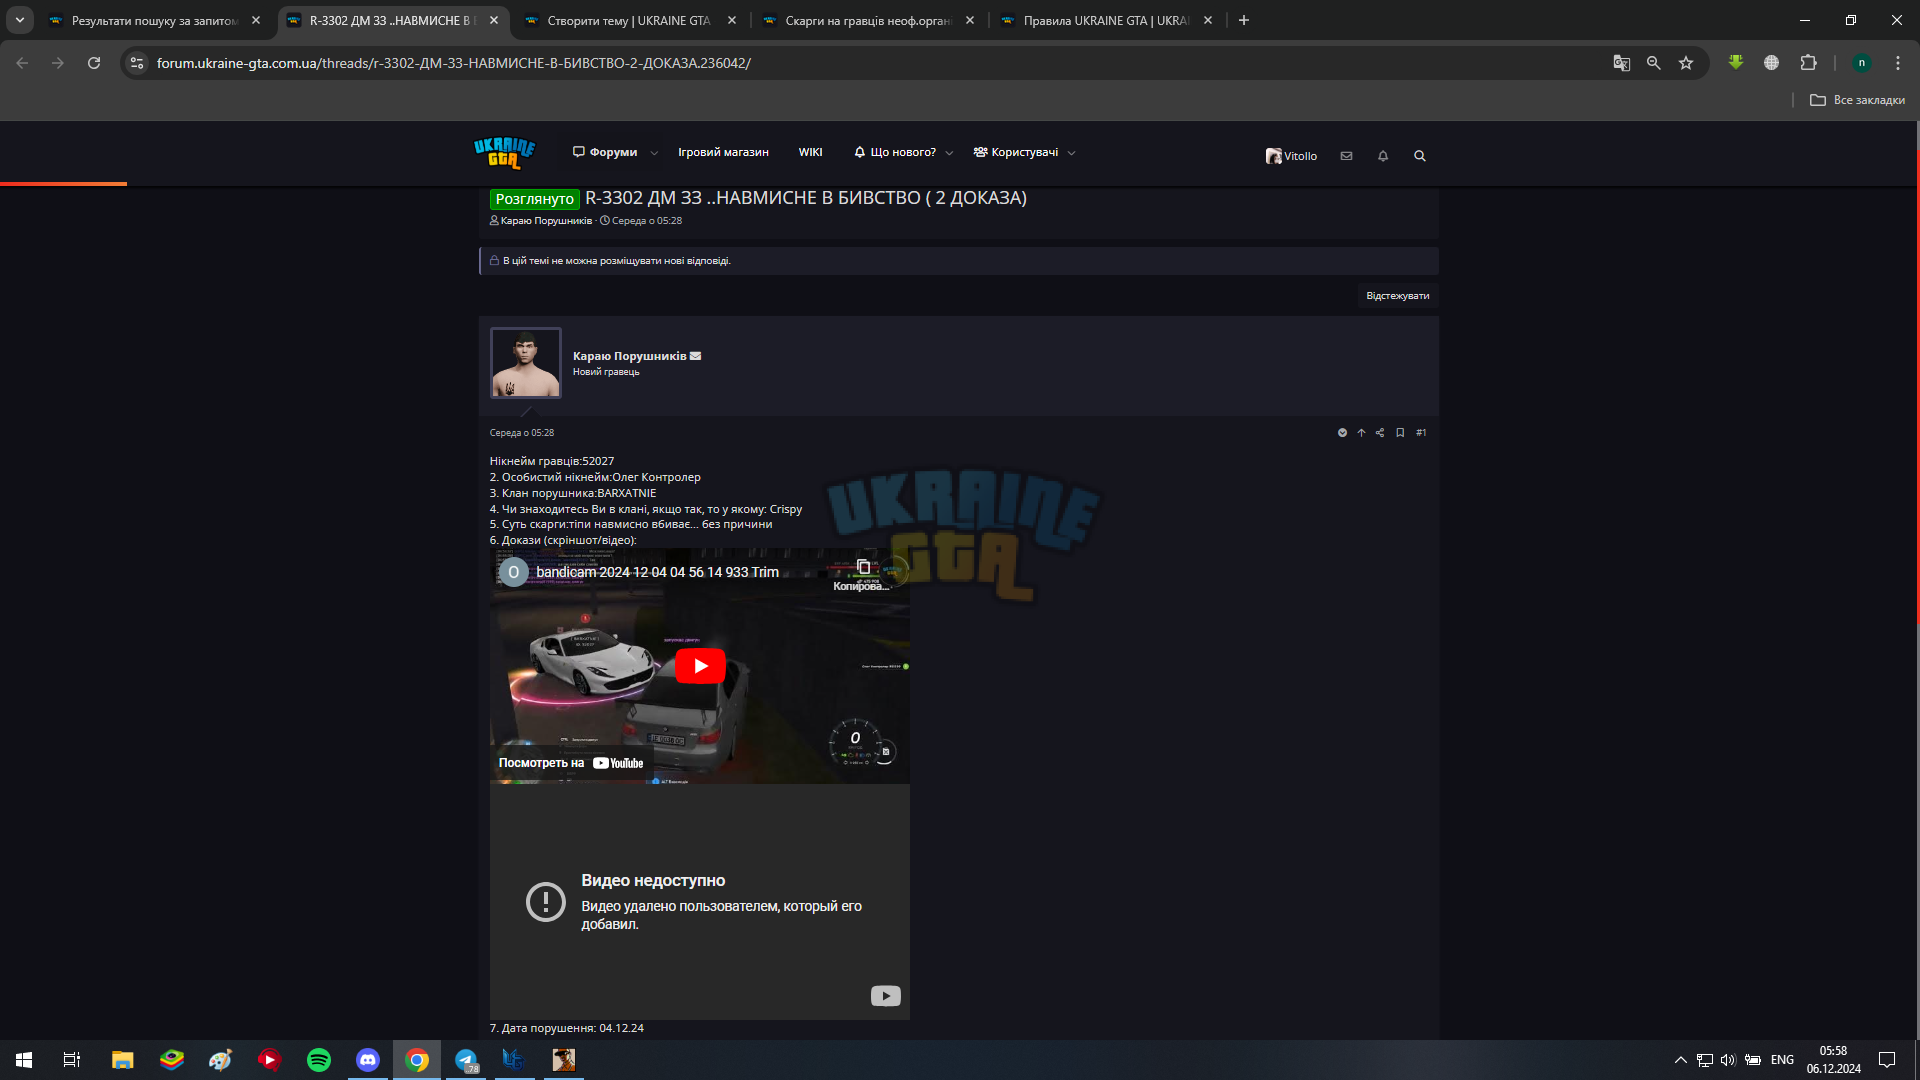Screen dimensions: 1920x1080
Task: Jump up using the post arrow icon
Action: pos(1361,433)
